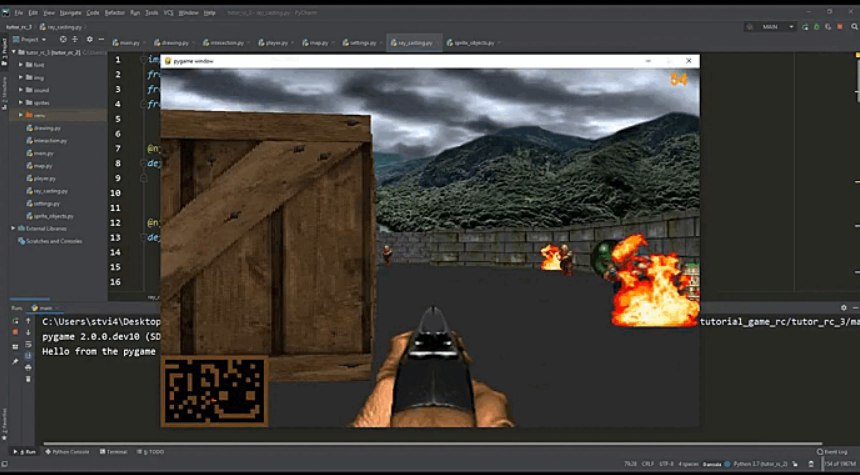The width and height of the screenshot is (860, 475).
Task: Expand External Libraries node
Action: click(x=14, y=228)
